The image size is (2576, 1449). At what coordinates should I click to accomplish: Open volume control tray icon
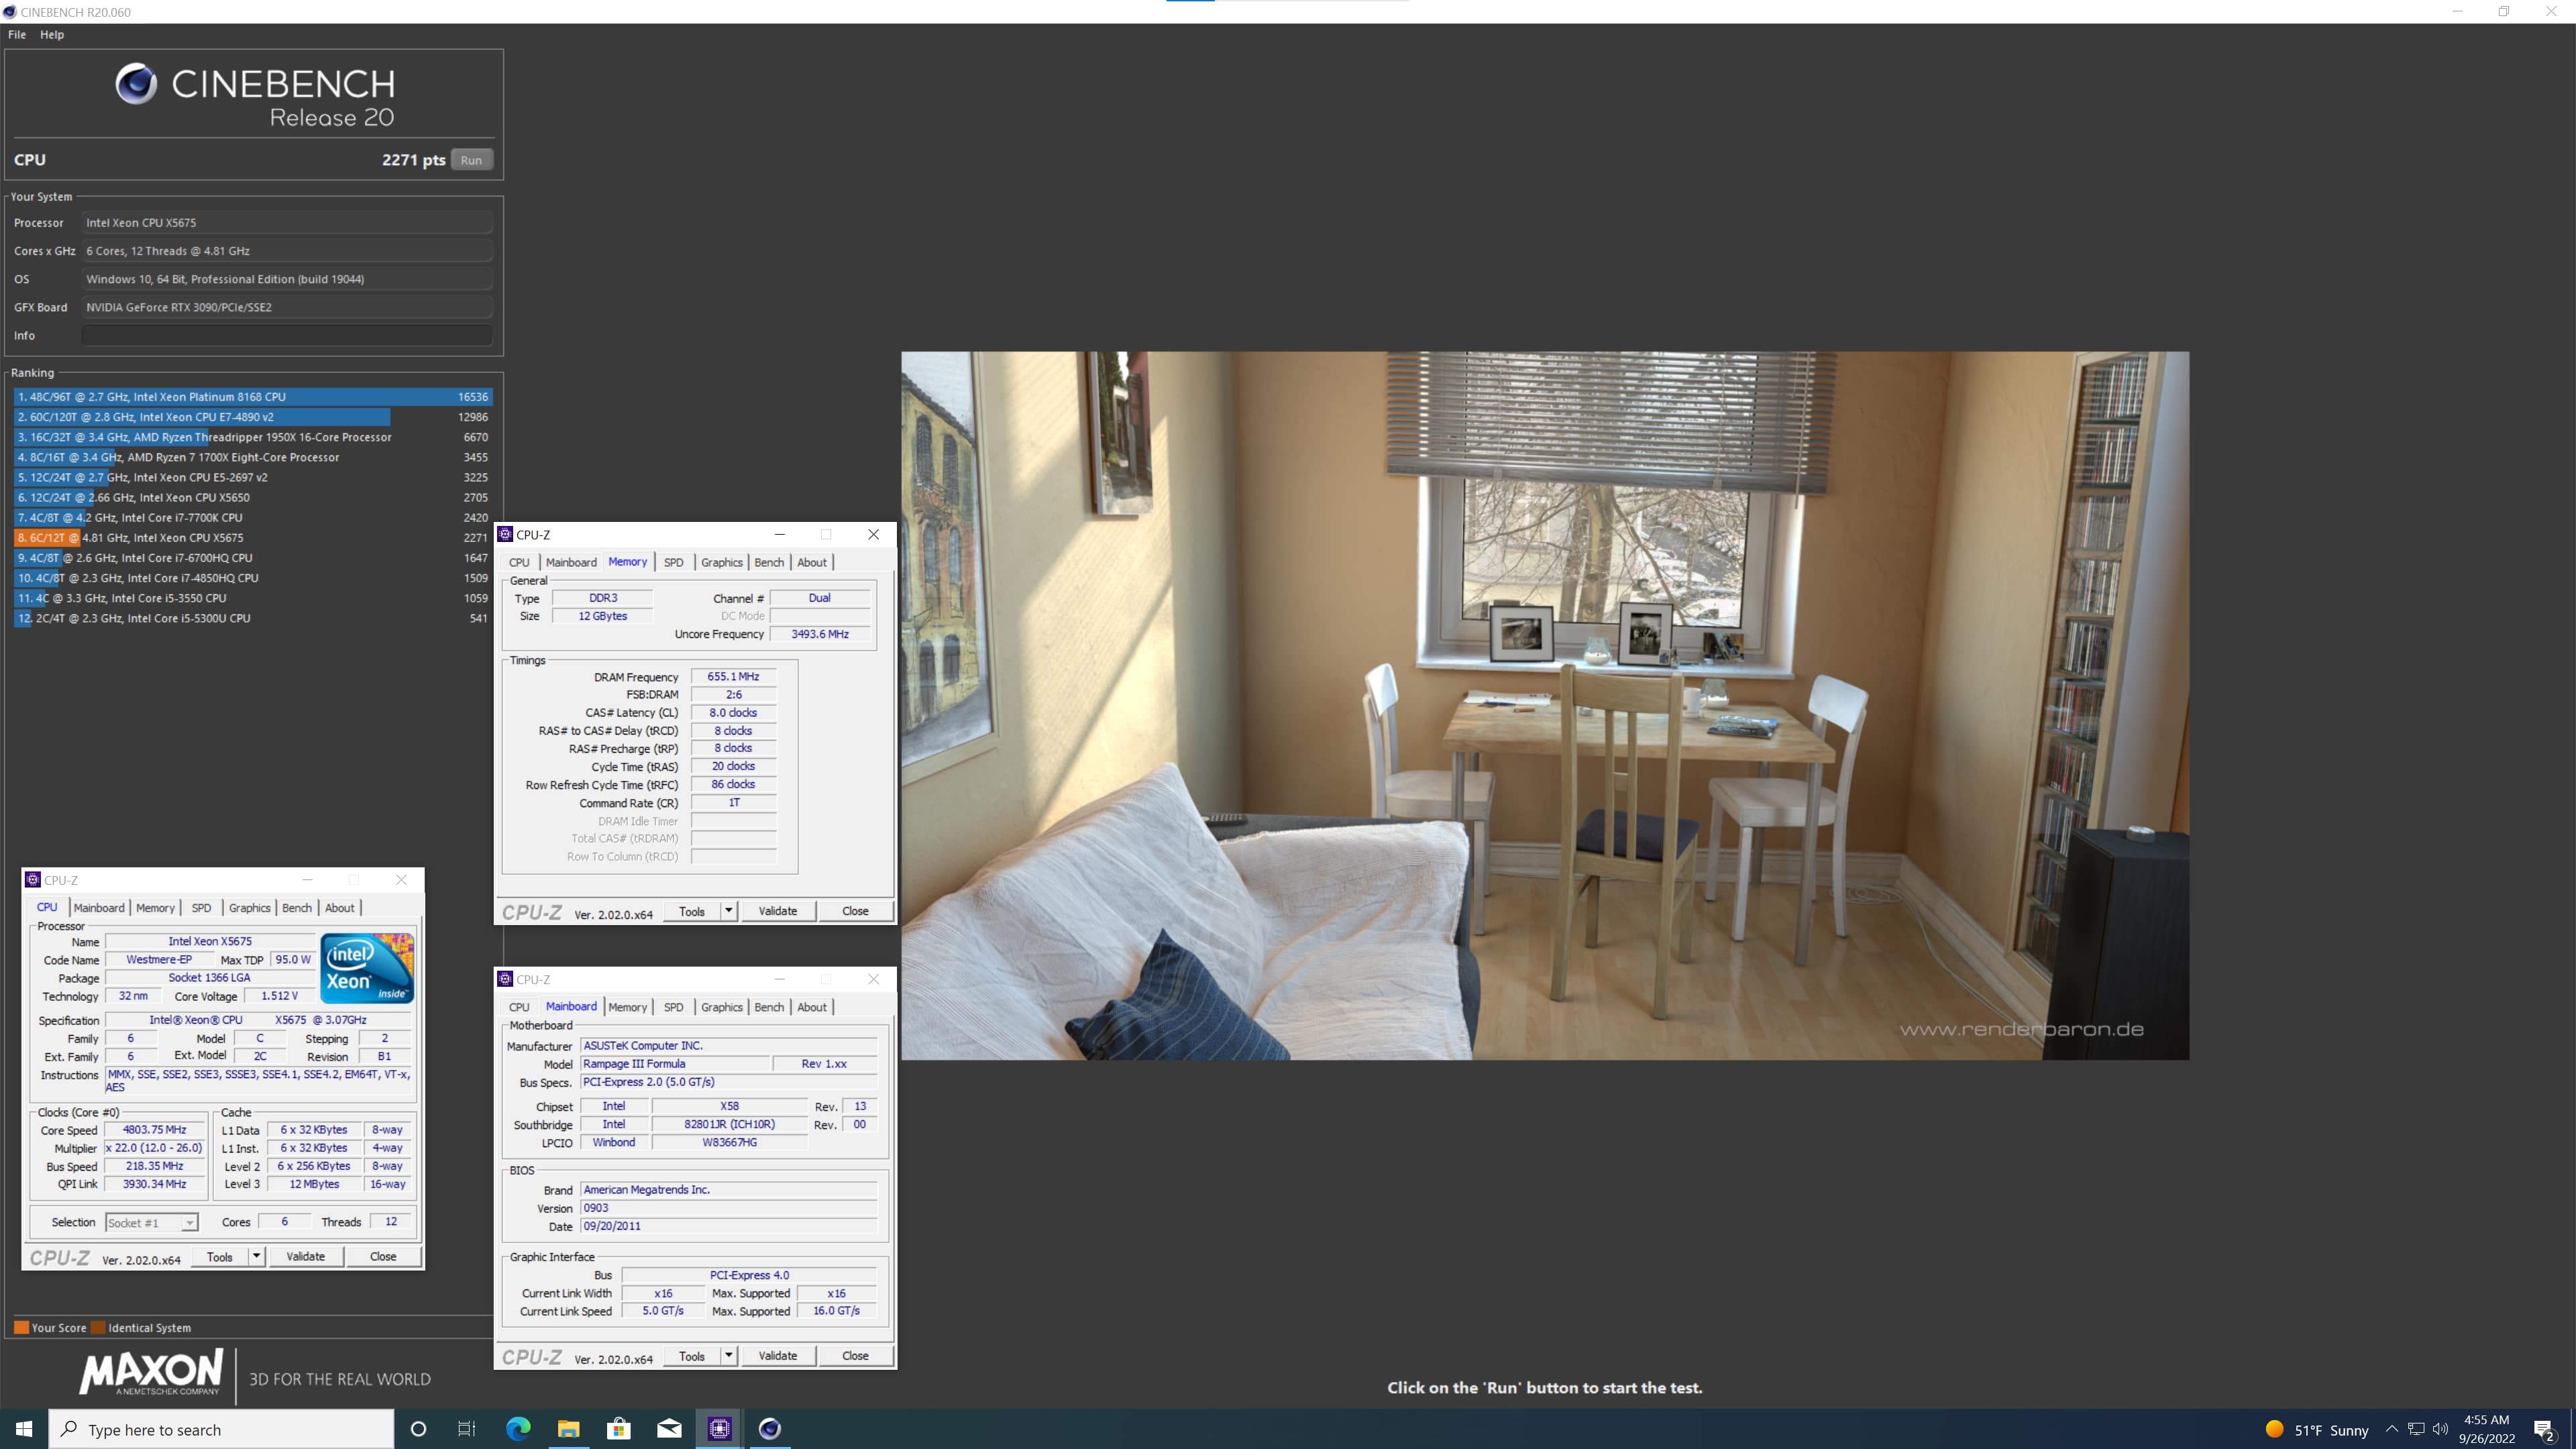(2441, 1429)
